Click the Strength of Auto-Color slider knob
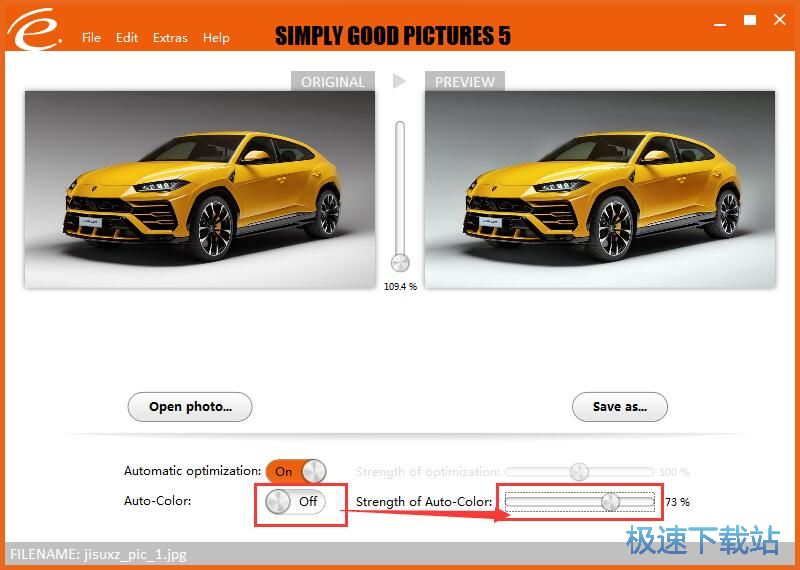Screen dimensions: 800x570 click(610, 502)
